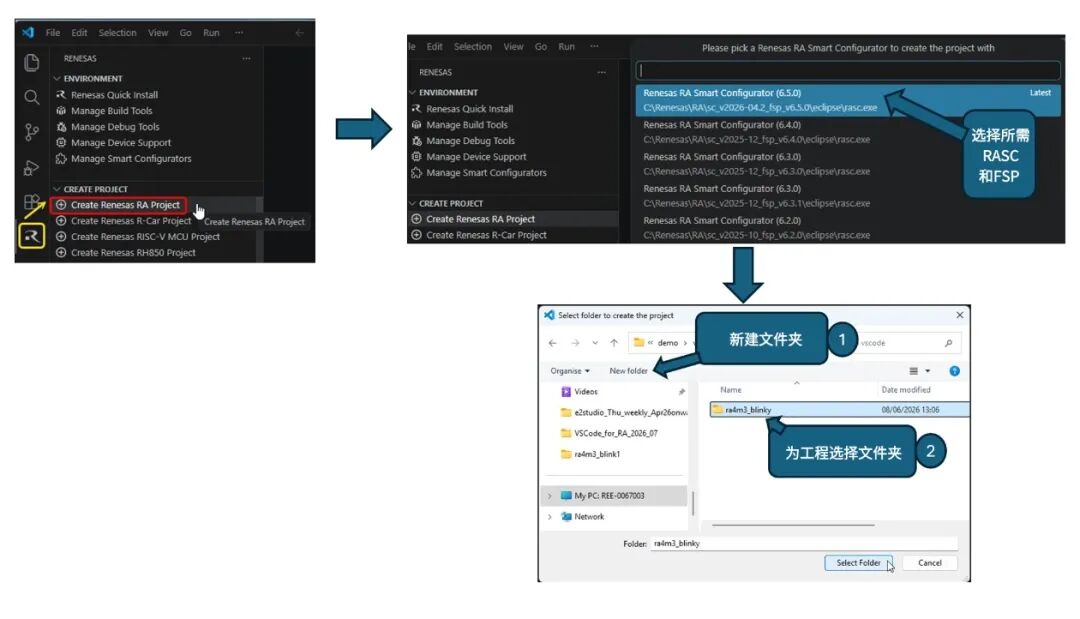
Task: Expand the My PC node in the folder dialog
Action: pyautogui.click(x=550, y=496)
